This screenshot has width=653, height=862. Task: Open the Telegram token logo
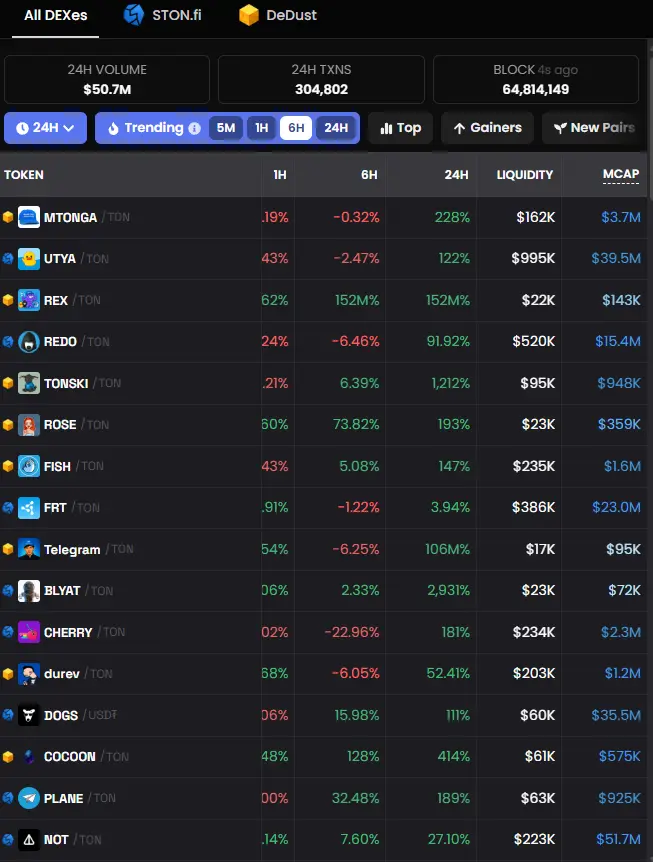click(29, 549)
